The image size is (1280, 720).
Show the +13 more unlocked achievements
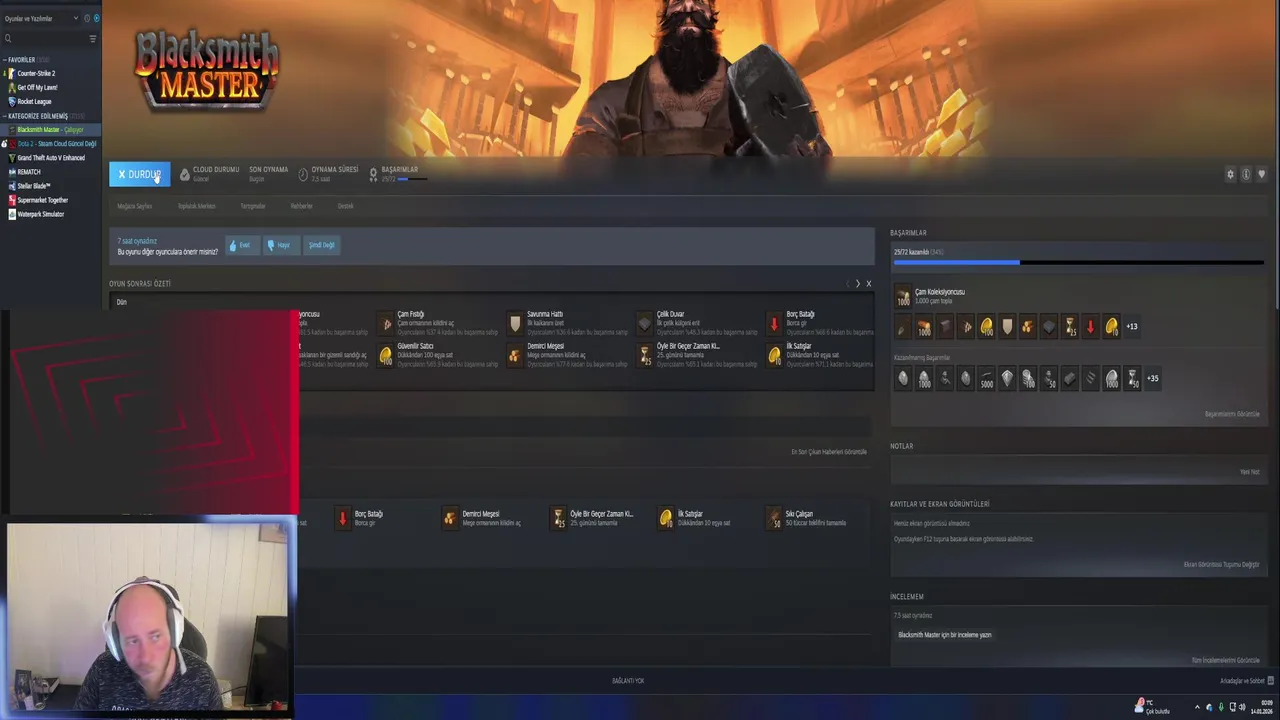1132,326
